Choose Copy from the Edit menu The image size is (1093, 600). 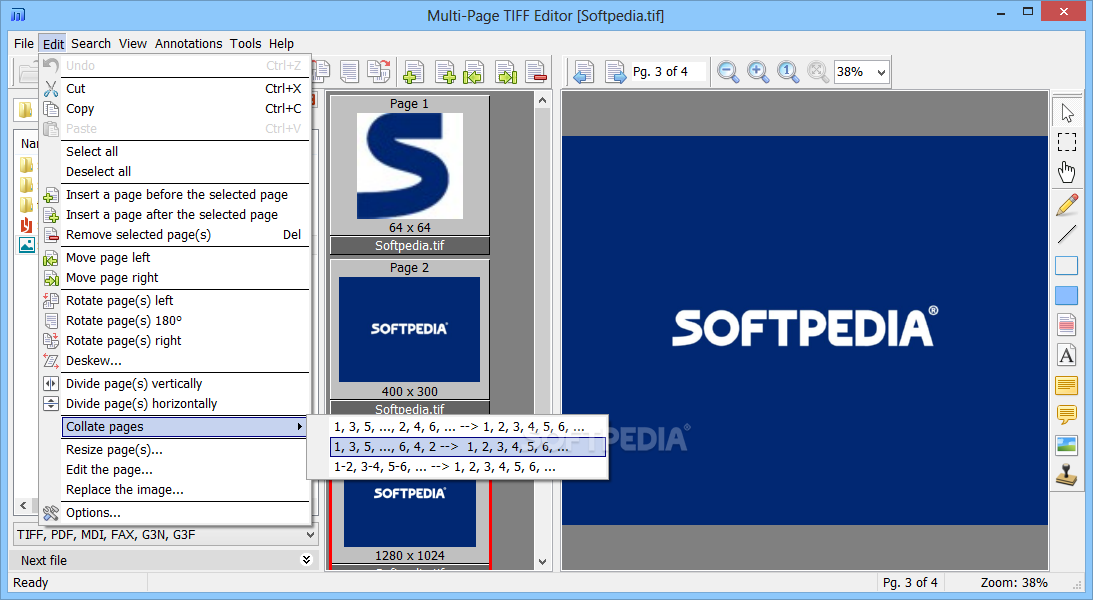[x=174, y=109]
